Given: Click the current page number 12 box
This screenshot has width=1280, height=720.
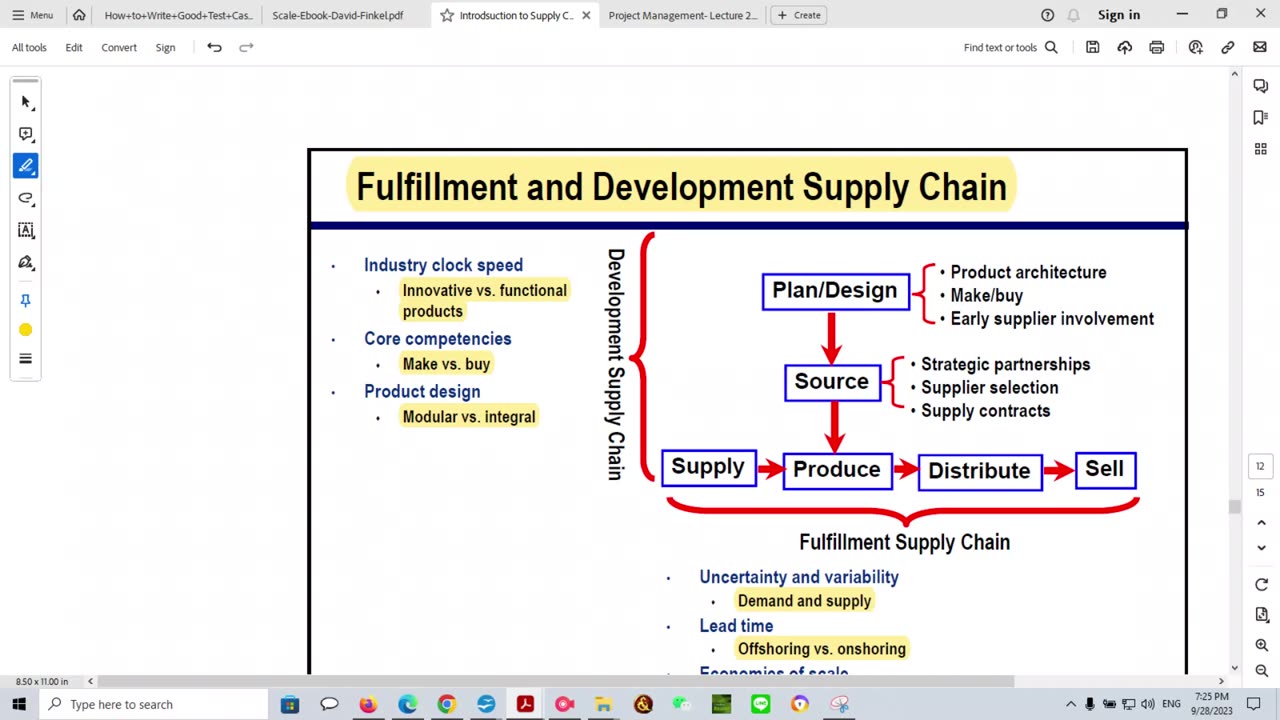Looking at the screenshot, I should pos(1260,466).
